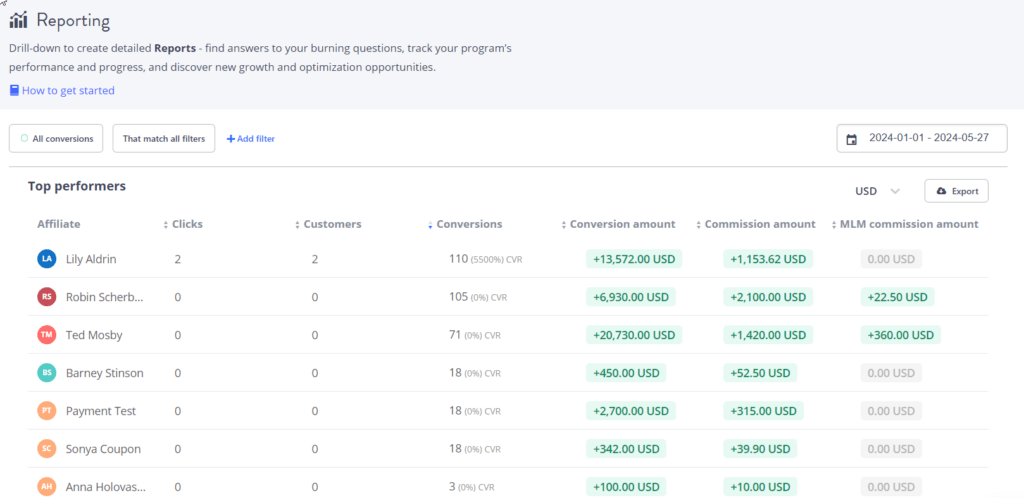Open the How to get started link

click(x=67, y=90)
